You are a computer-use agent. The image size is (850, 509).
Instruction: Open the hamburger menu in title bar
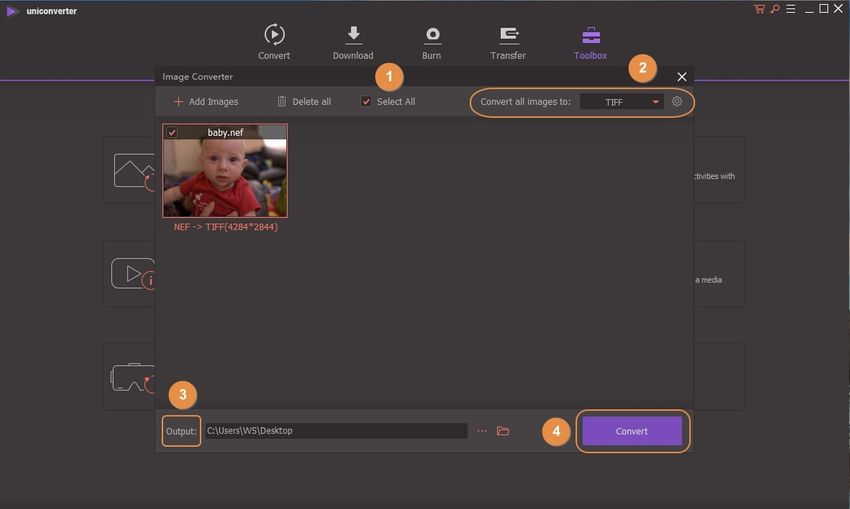click(x=789, y=9)
